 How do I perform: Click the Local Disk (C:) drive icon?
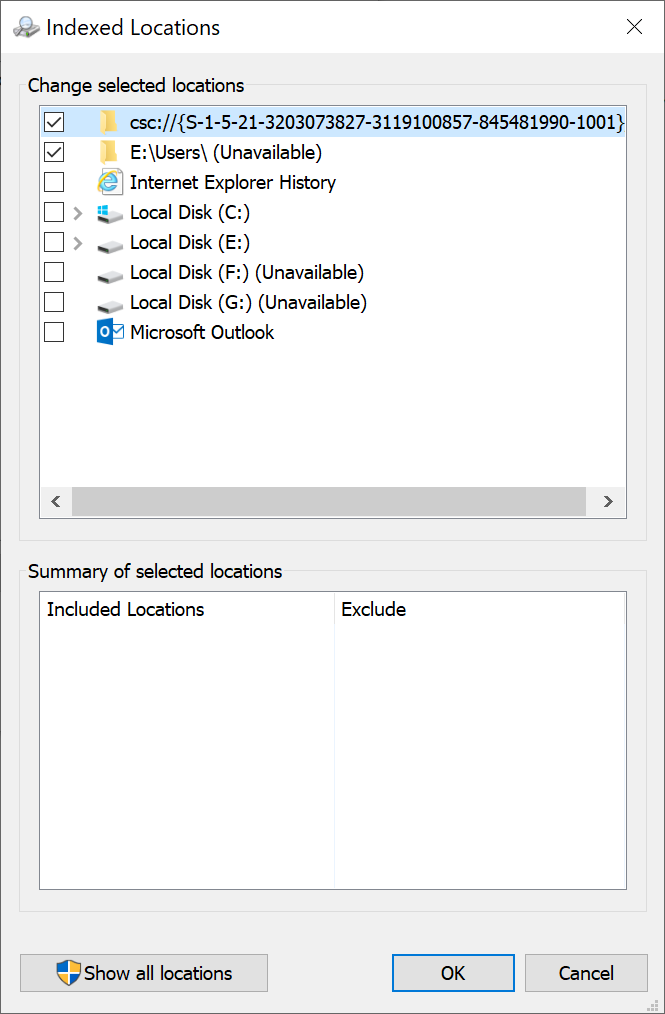[x=110, y=213]
